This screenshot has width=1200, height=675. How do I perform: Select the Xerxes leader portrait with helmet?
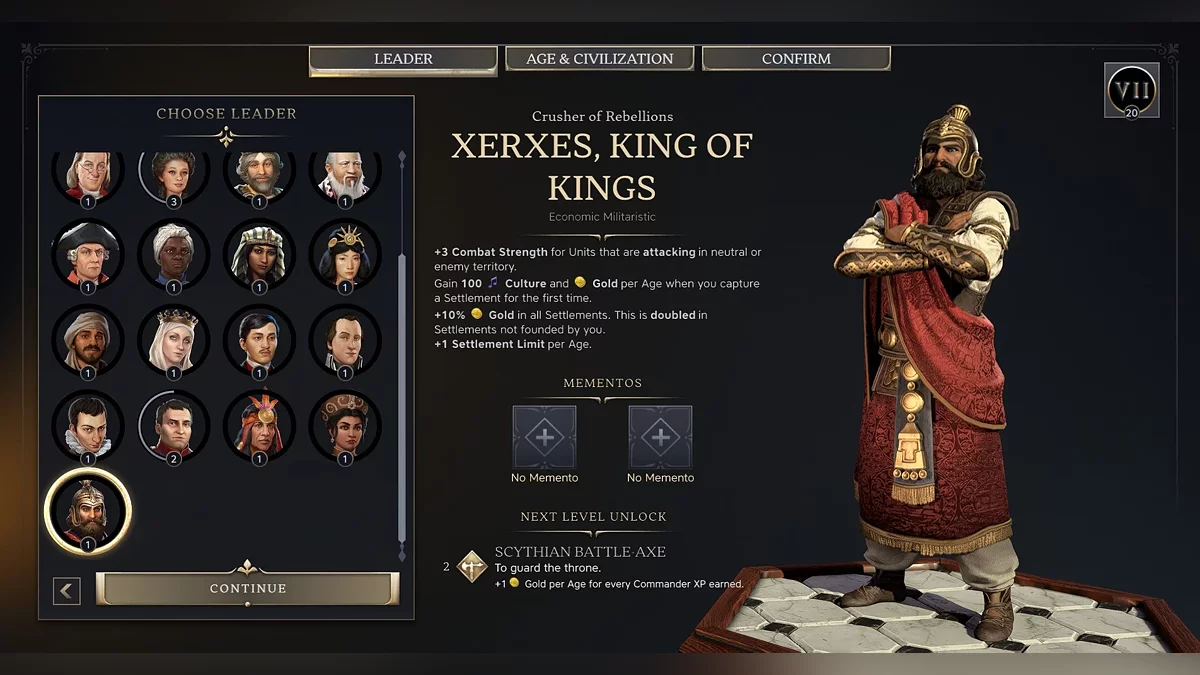coord(88,510)
